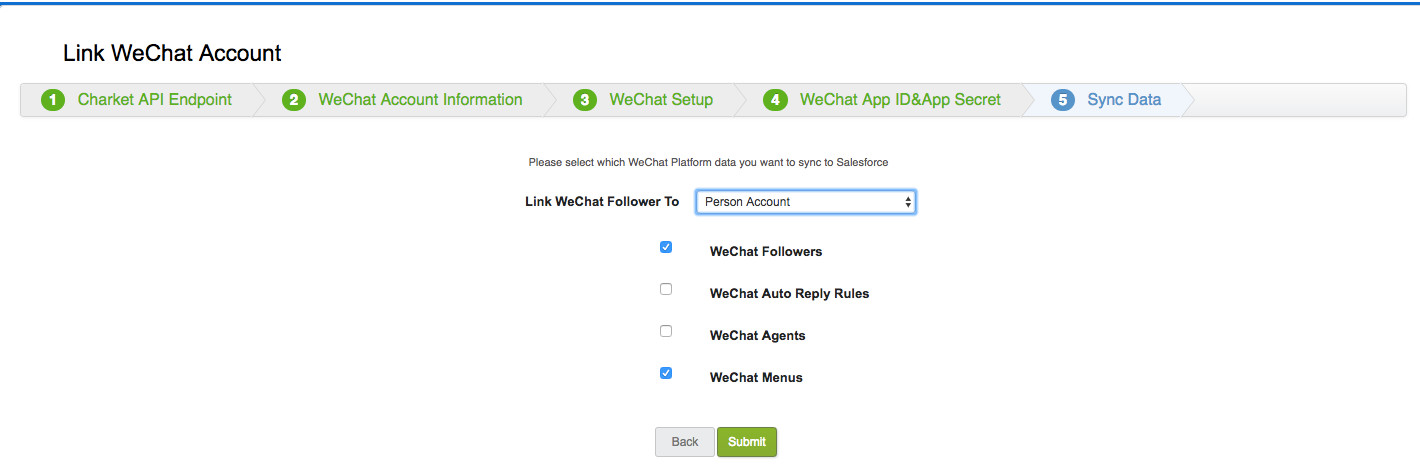
Task: Click the WeChat Menus label text
Action: [756, 378]
